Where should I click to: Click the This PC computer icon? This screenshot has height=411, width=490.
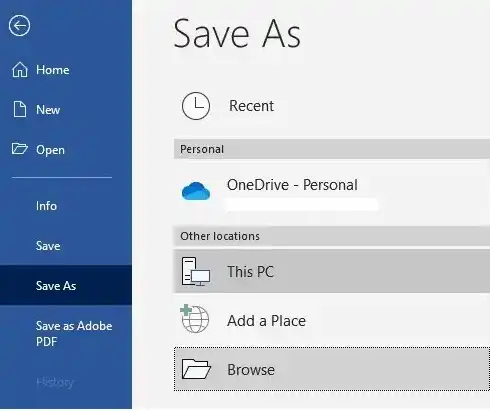(x=196, y=271)
